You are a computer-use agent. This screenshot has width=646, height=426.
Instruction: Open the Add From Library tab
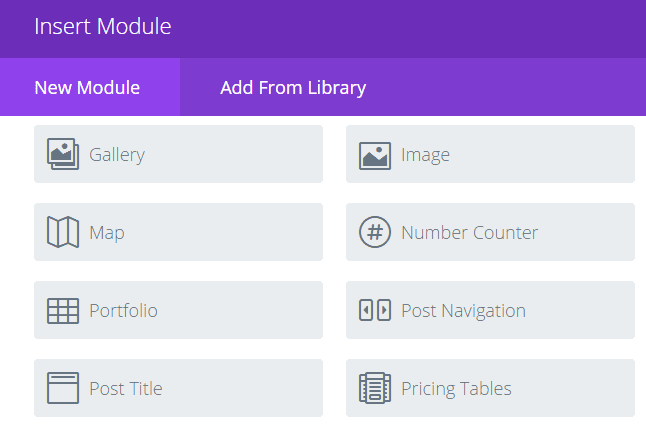point(293,87)
